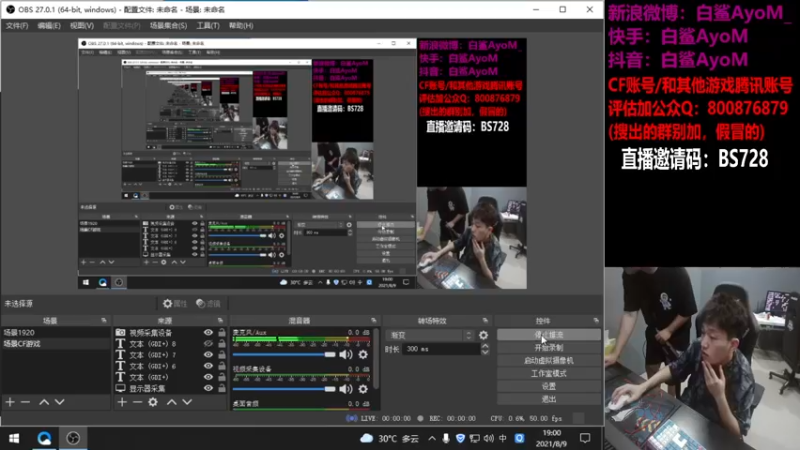Click the 时长 300 ms duration field
Image resolution: width=800 pixels, height=450 pixels.
(441, 349)
